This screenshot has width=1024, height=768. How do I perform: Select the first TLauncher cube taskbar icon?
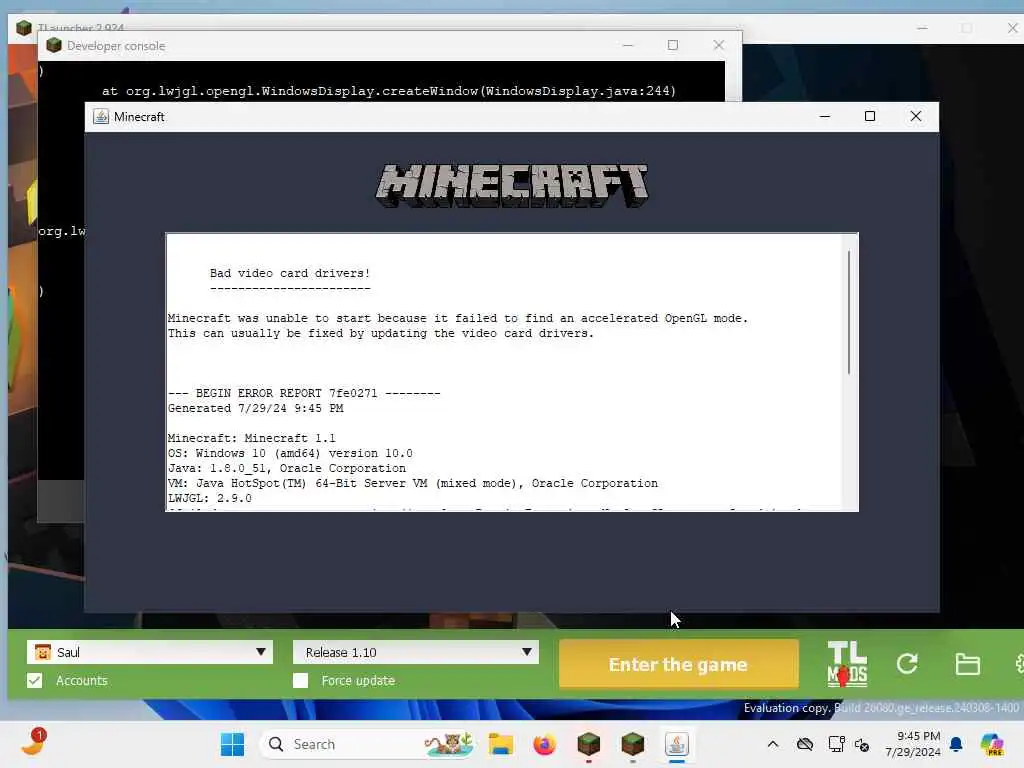click(588, 744)
